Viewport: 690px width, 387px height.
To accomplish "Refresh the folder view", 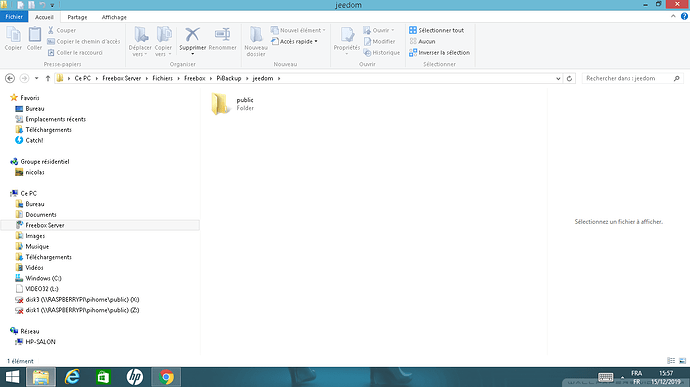I will tap(569, 78).
